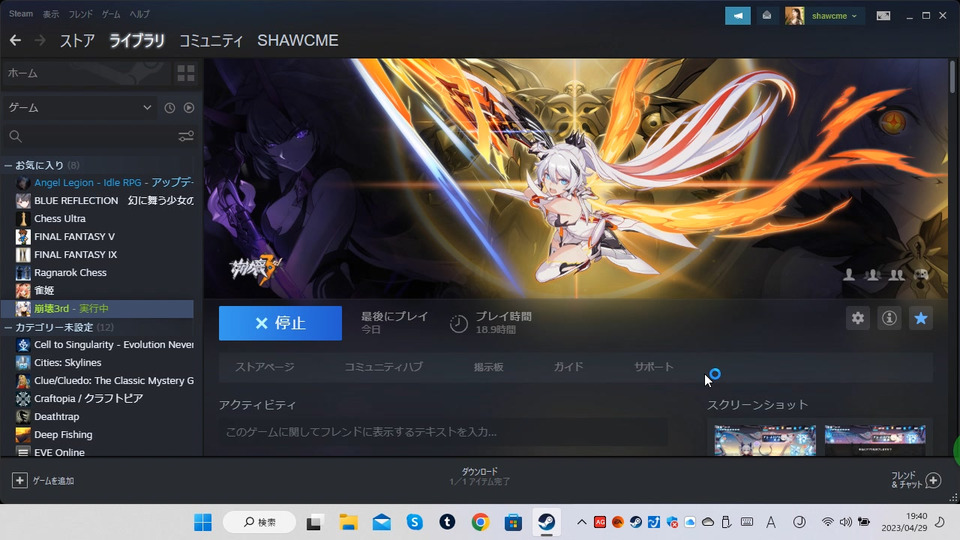This screenshot has height=540, width=960.
Task: Show hidden system tray icons
Action: click(582, 522)
